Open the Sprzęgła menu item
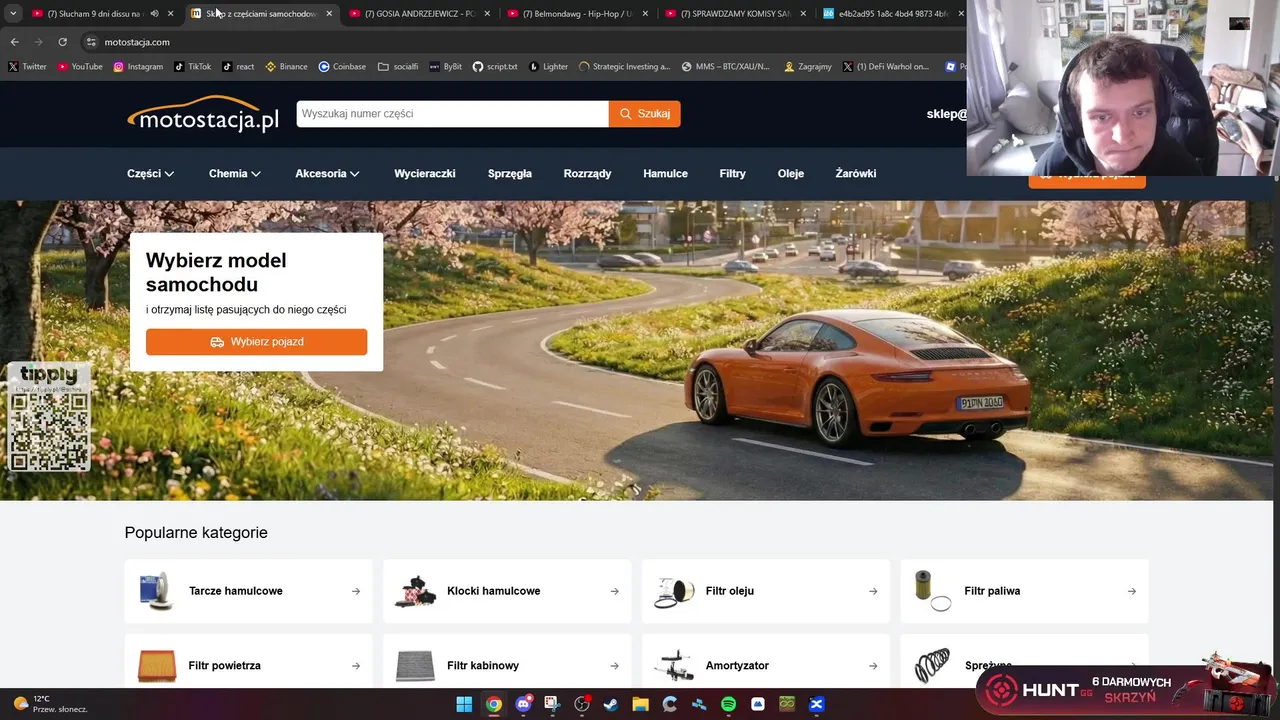The image size is (1280, 720). [x=510, y=174]
